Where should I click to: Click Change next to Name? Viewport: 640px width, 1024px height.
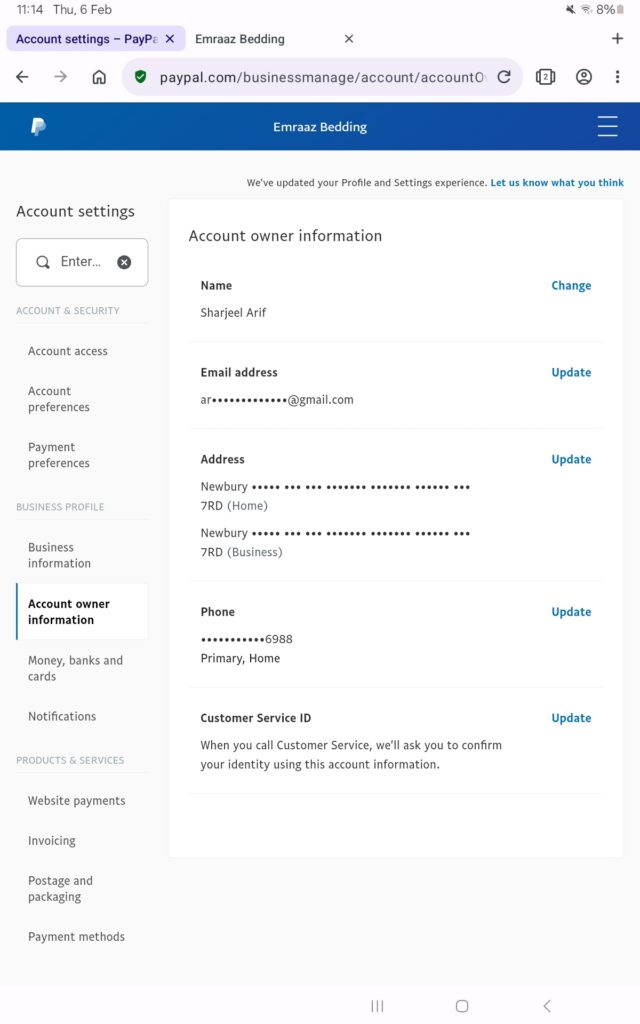[x=571, y=286]
